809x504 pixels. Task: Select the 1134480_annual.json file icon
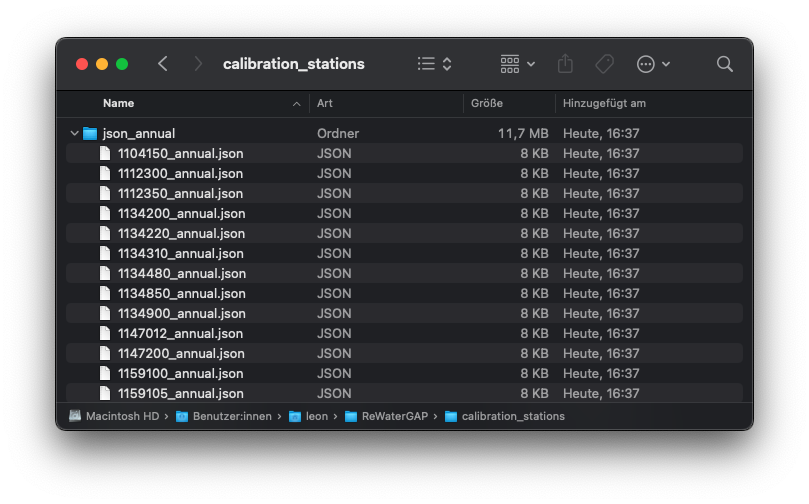click(105, 273)
